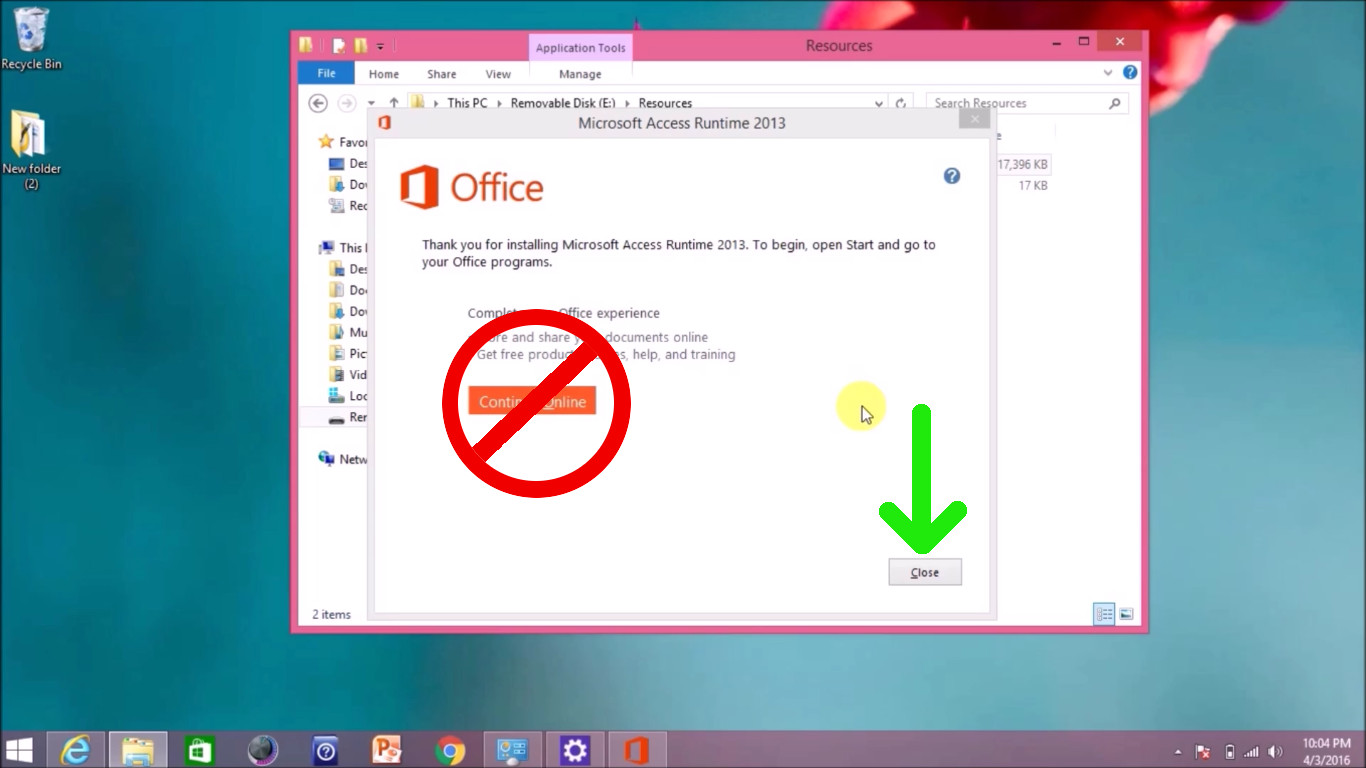Click Removable Disk (E:) in address path
The image size is (1366, 768).
coord(563,103)
